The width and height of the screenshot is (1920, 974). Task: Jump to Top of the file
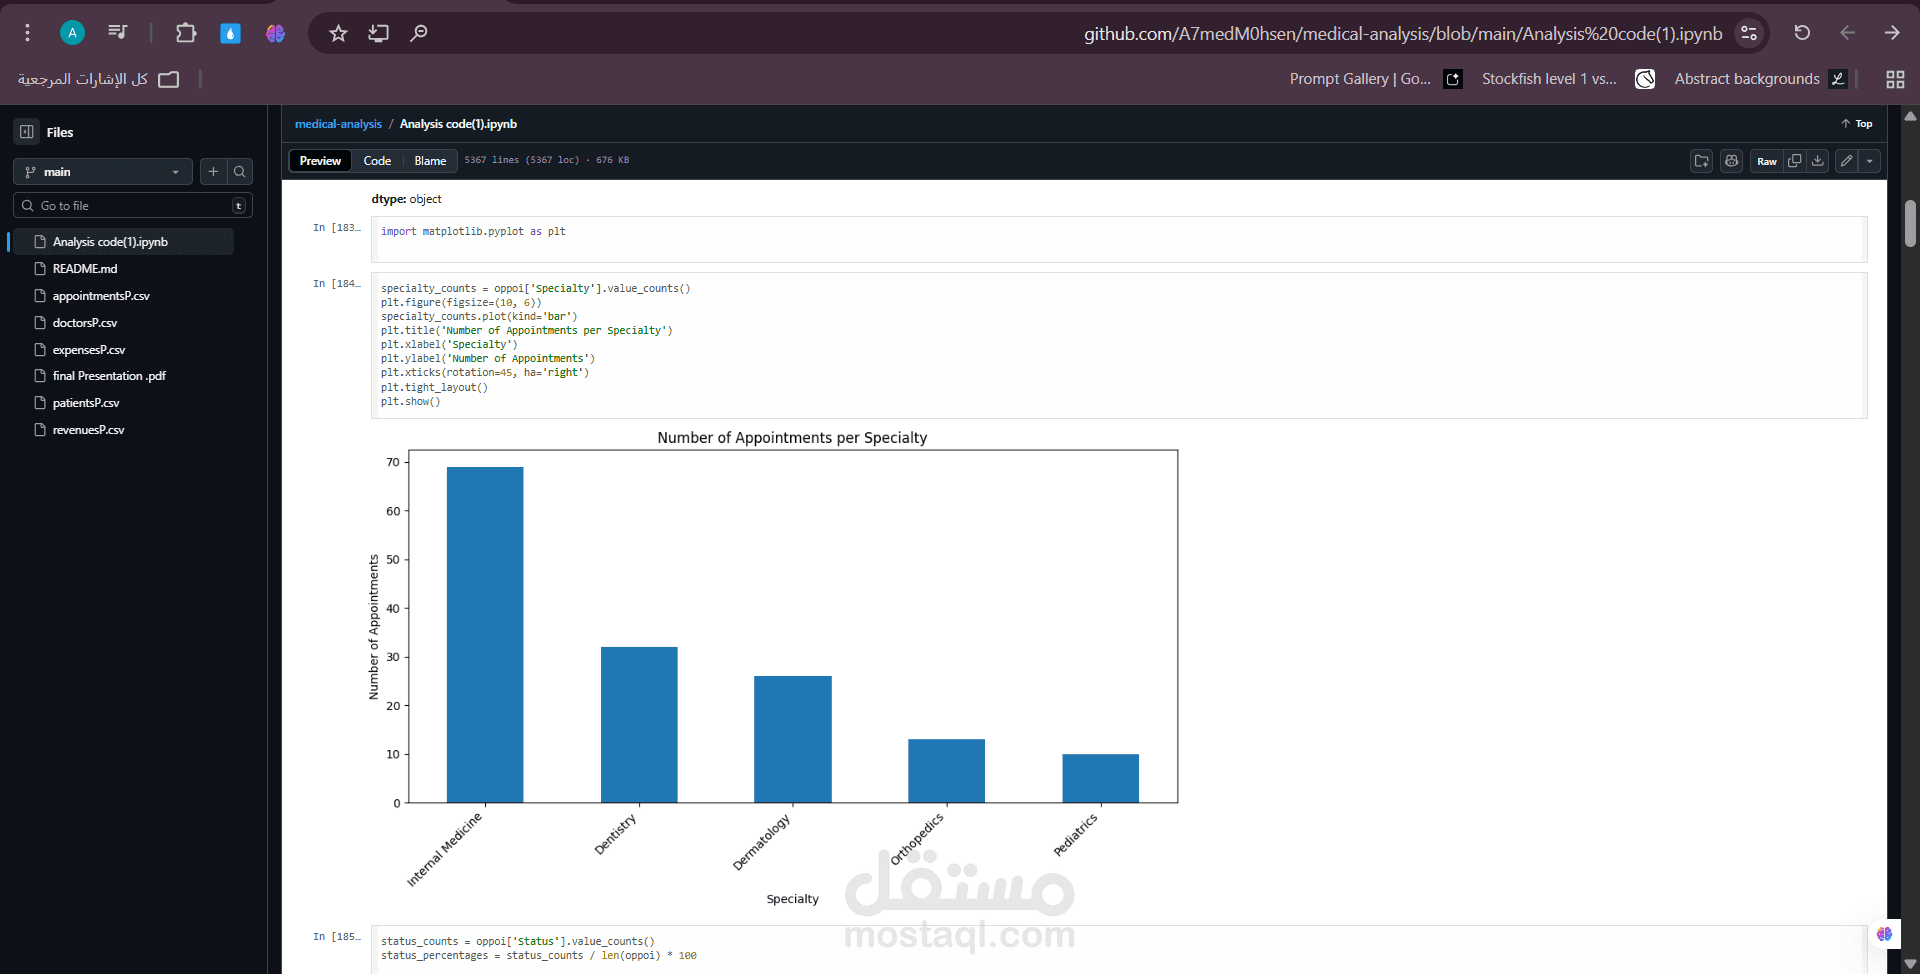click(1857, 124)
